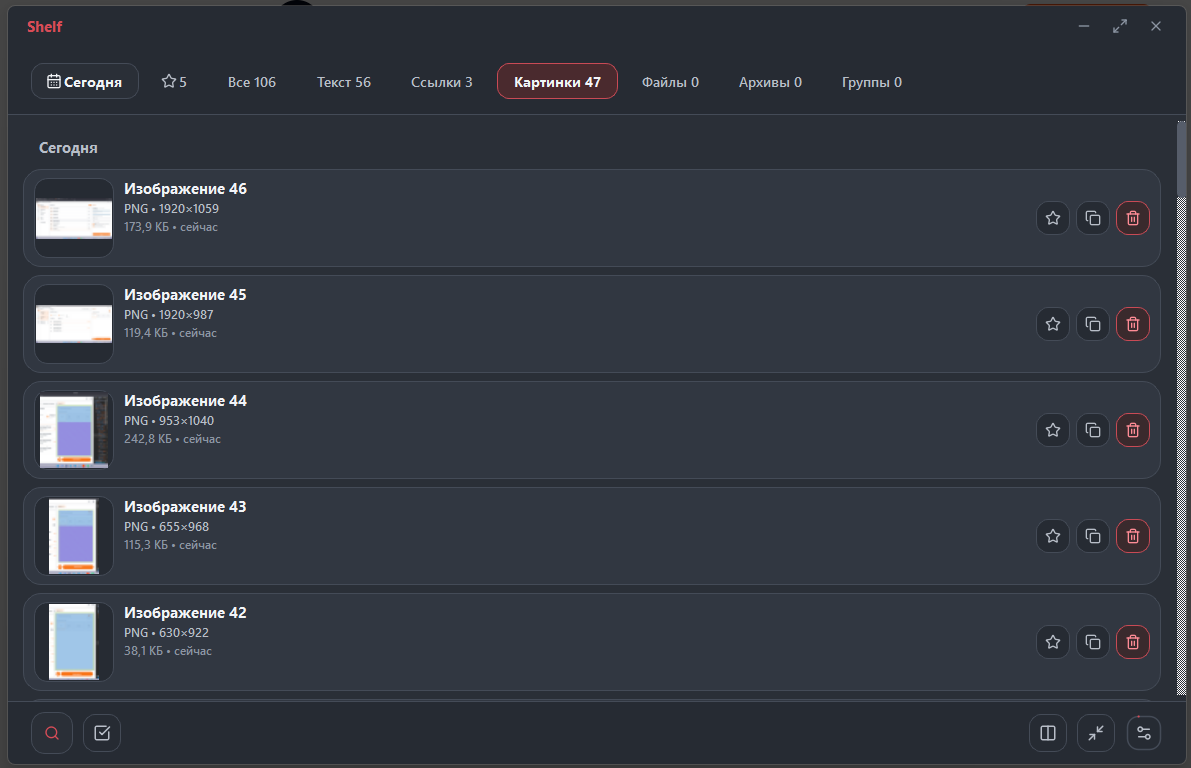1191x768 pixels.
Task: Copy Изображение 42 using copy icon
Action: [x=1093, y=642]
